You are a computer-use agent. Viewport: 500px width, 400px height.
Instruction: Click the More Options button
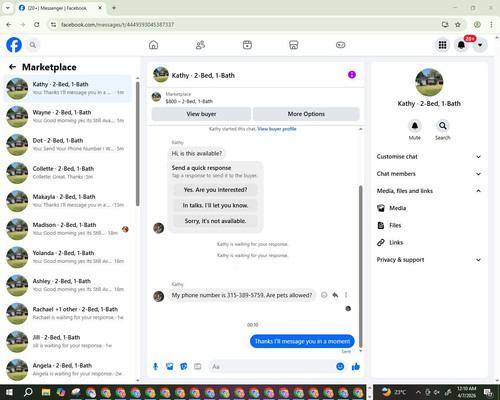pos(306,114)
